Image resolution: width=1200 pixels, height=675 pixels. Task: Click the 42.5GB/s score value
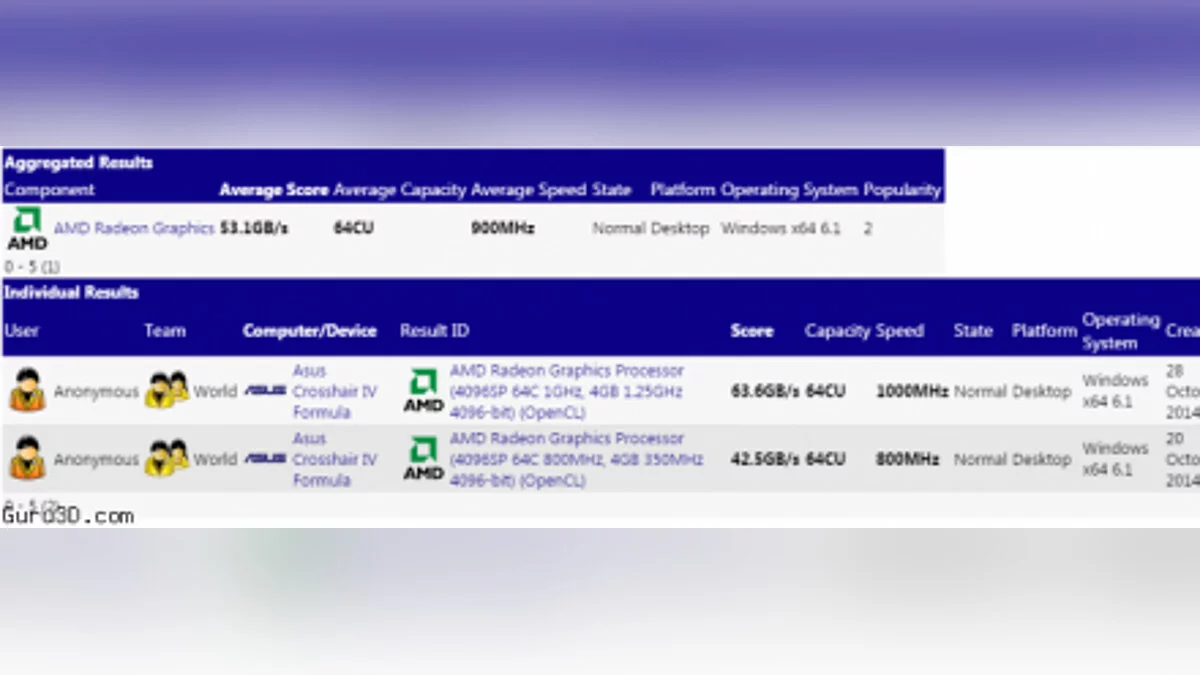[x=765, y=459]
